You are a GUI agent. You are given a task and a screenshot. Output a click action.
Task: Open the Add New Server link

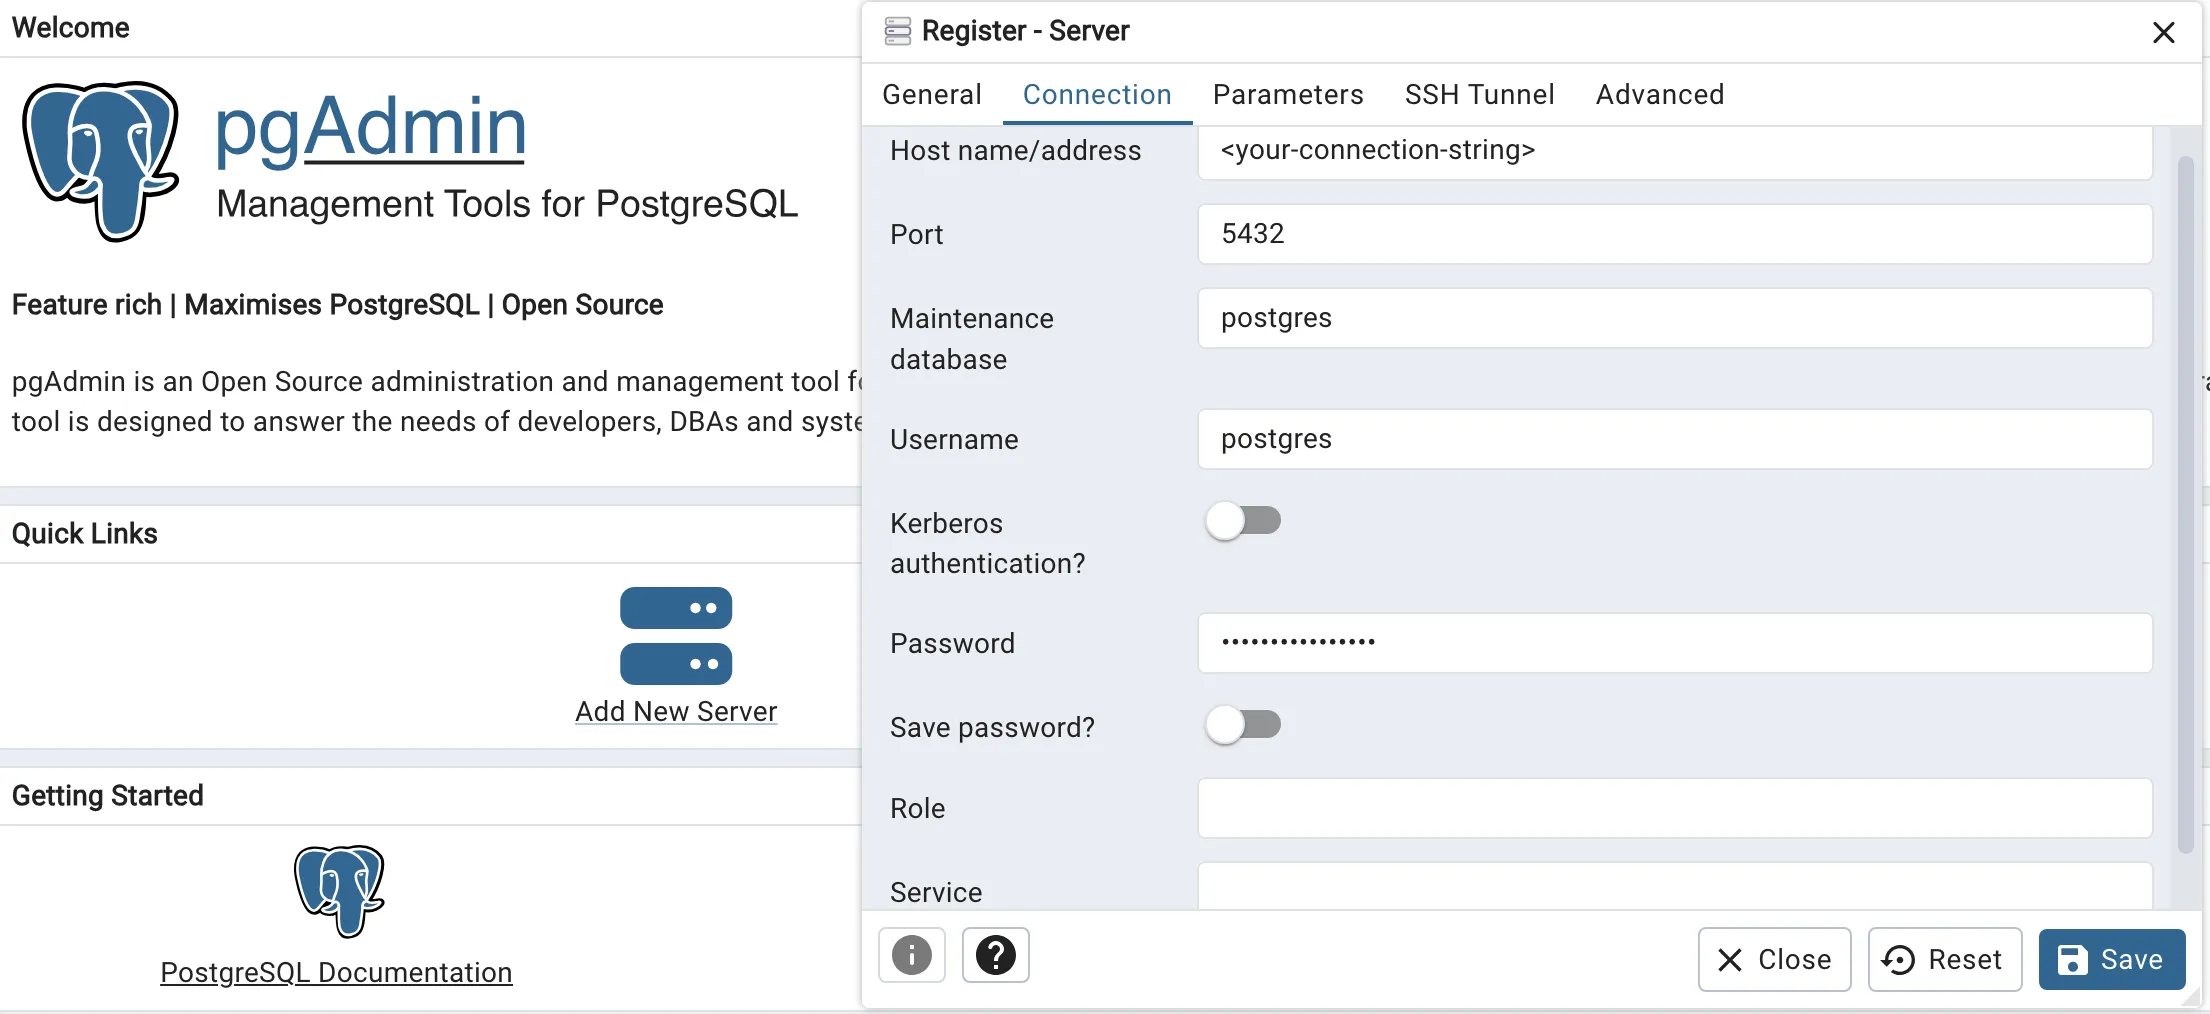(676, 711)
